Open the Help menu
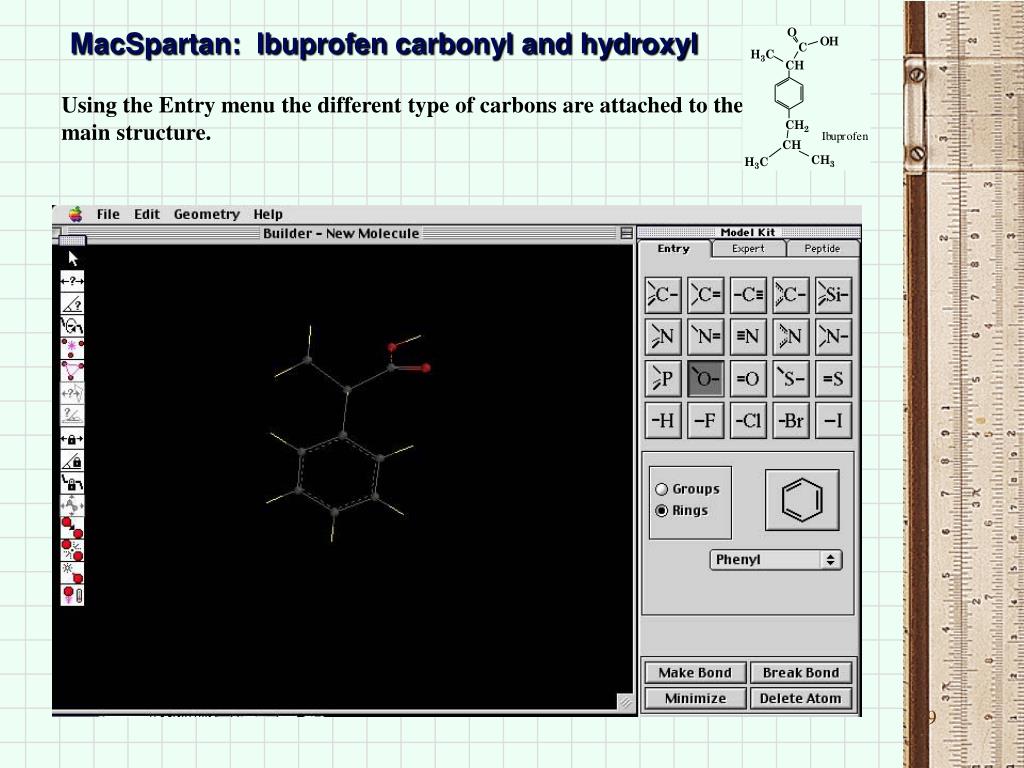 tap(268, 214)
